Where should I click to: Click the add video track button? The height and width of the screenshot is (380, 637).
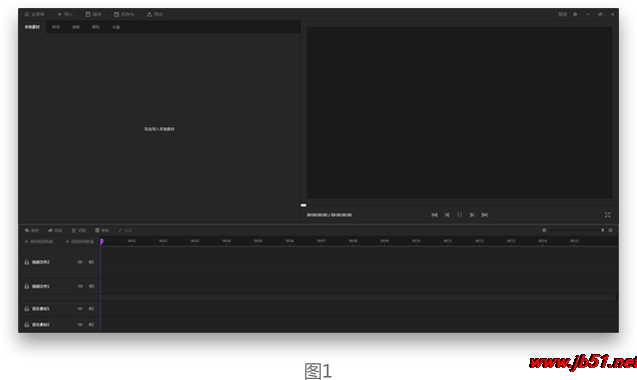pos(39,241)
